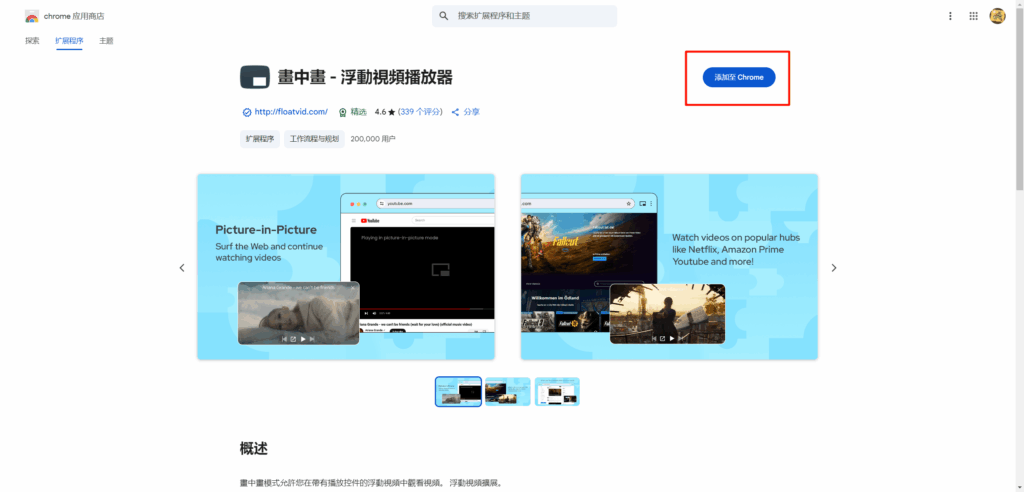Select the first carousel thumbnail

pyautogui.click(x=458, y=391)
